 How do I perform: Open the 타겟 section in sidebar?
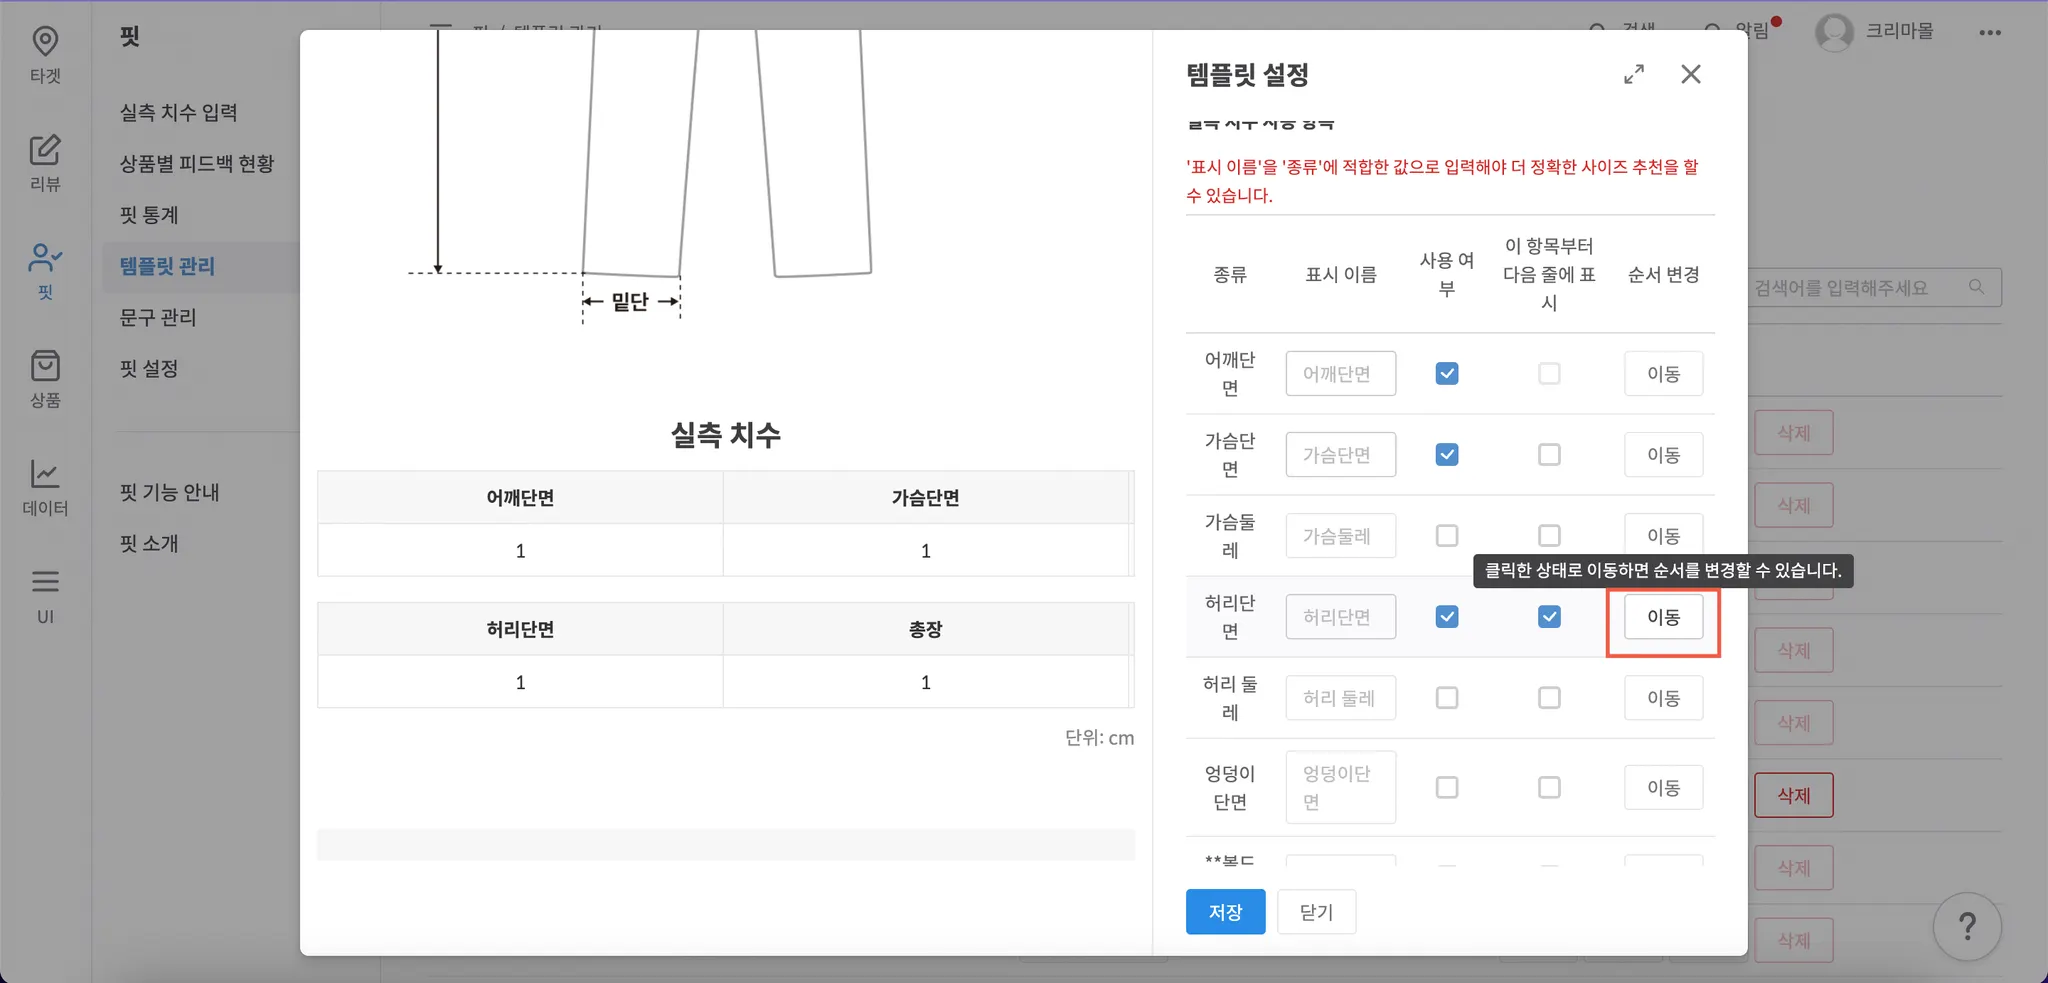pos(45,54)
